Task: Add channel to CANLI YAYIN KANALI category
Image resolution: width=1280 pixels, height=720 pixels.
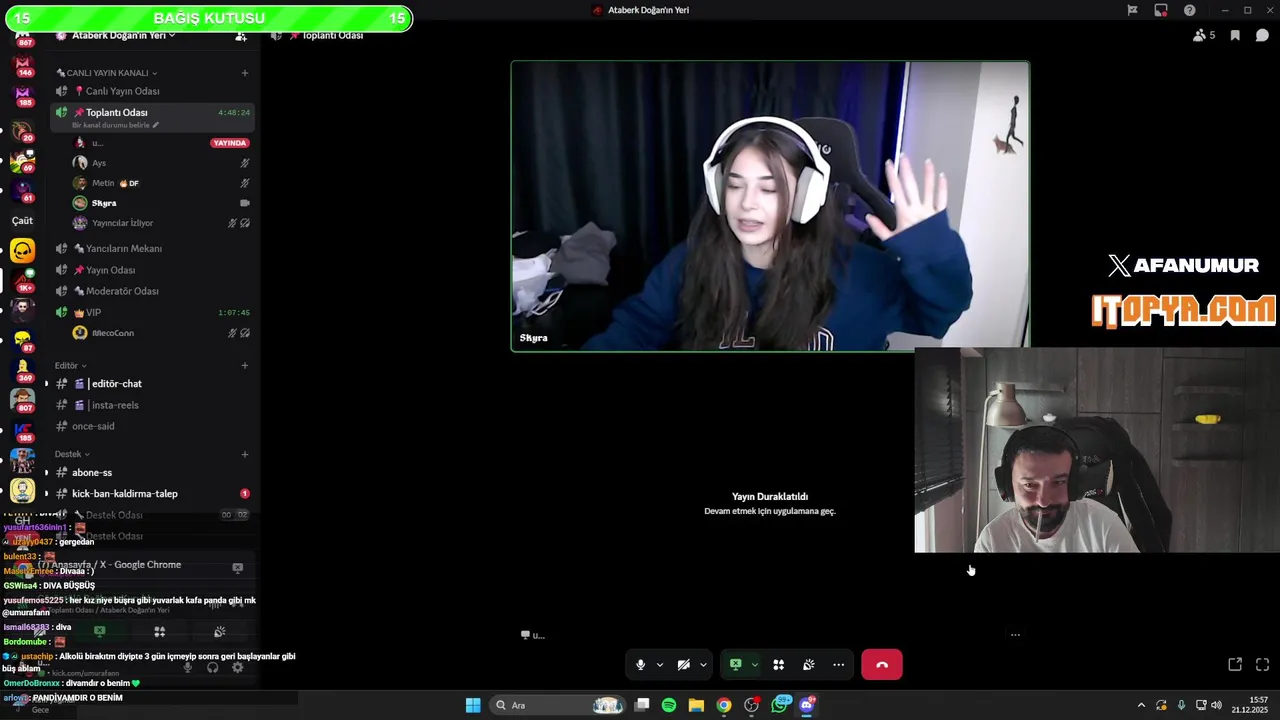Action: 245,73
